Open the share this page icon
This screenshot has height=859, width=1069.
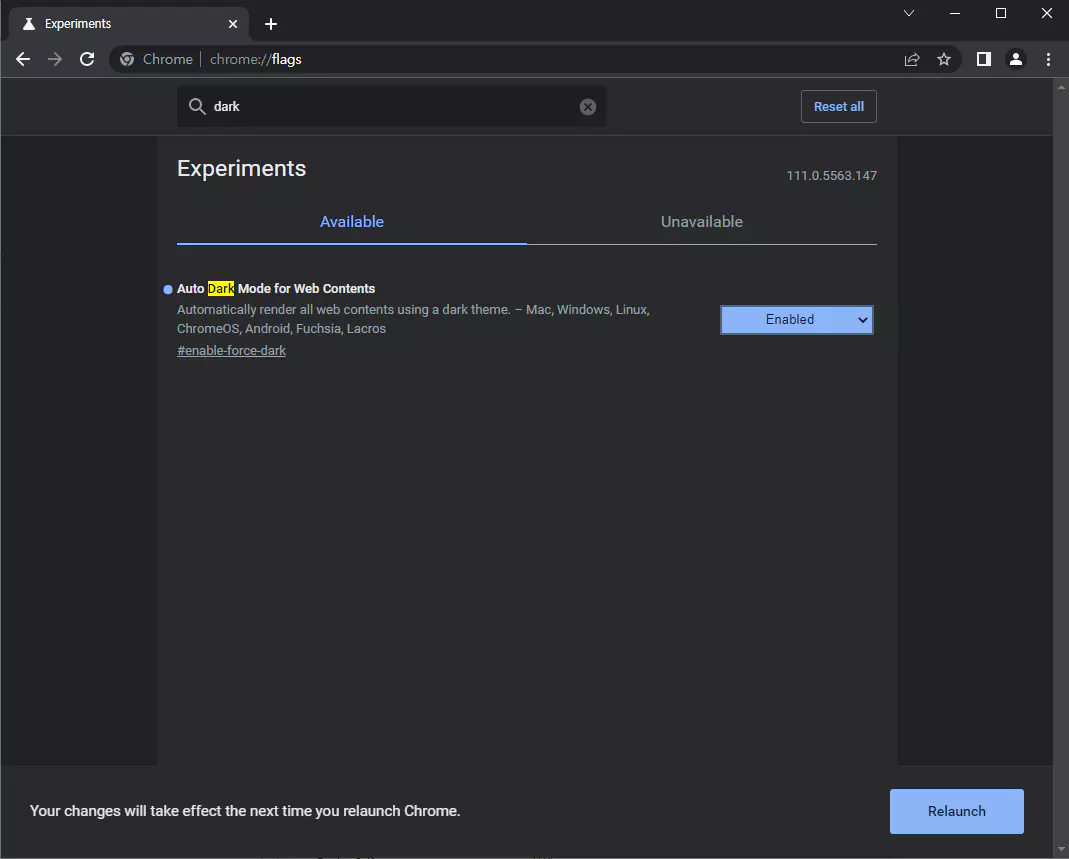click(912, 59)
